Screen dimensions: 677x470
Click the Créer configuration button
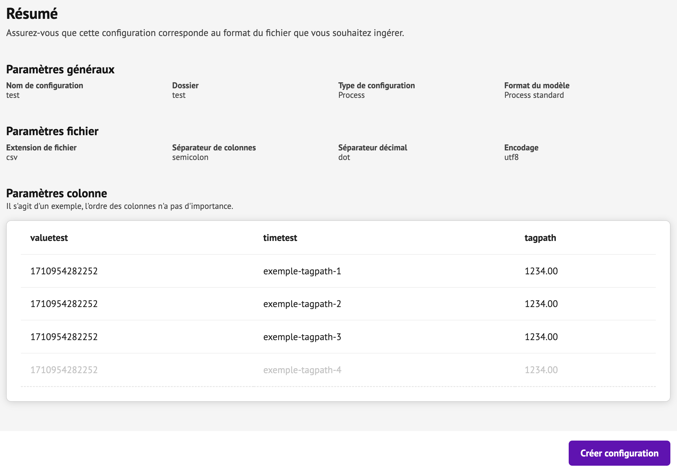[619, 453]
